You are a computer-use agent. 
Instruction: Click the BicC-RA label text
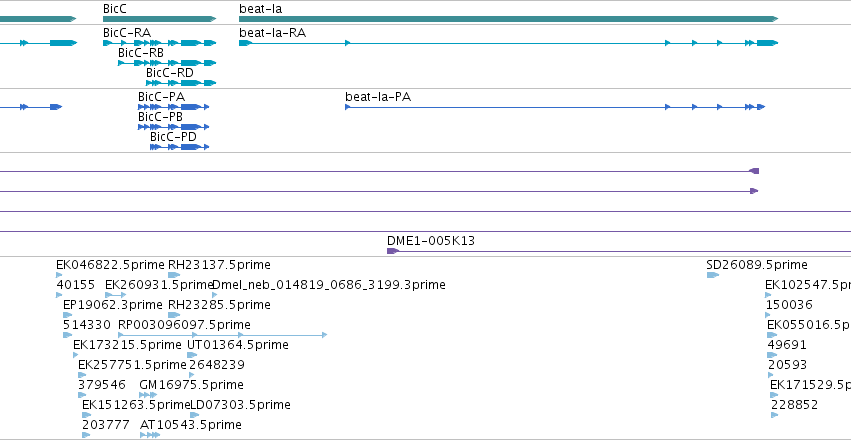127,33
